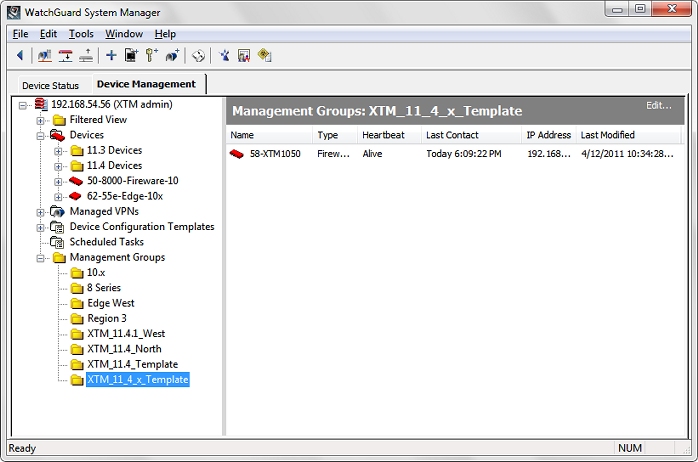Click the gold key toolbar icon
Screen dimensions: 698x462
[151, 55]
